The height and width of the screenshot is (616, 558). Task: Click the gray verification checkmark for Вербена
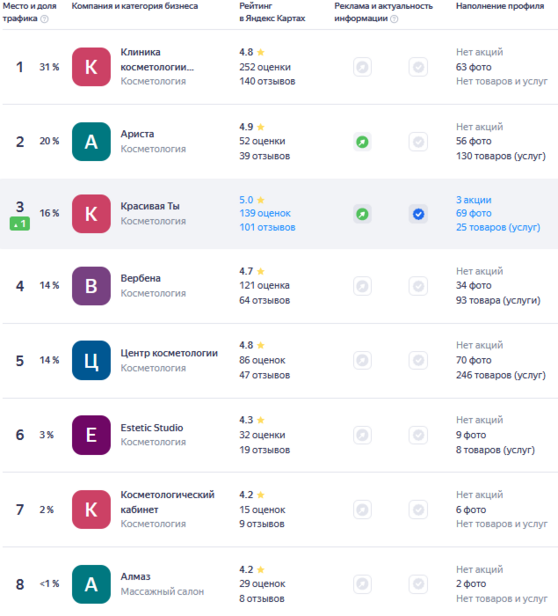tap(418, 286)
